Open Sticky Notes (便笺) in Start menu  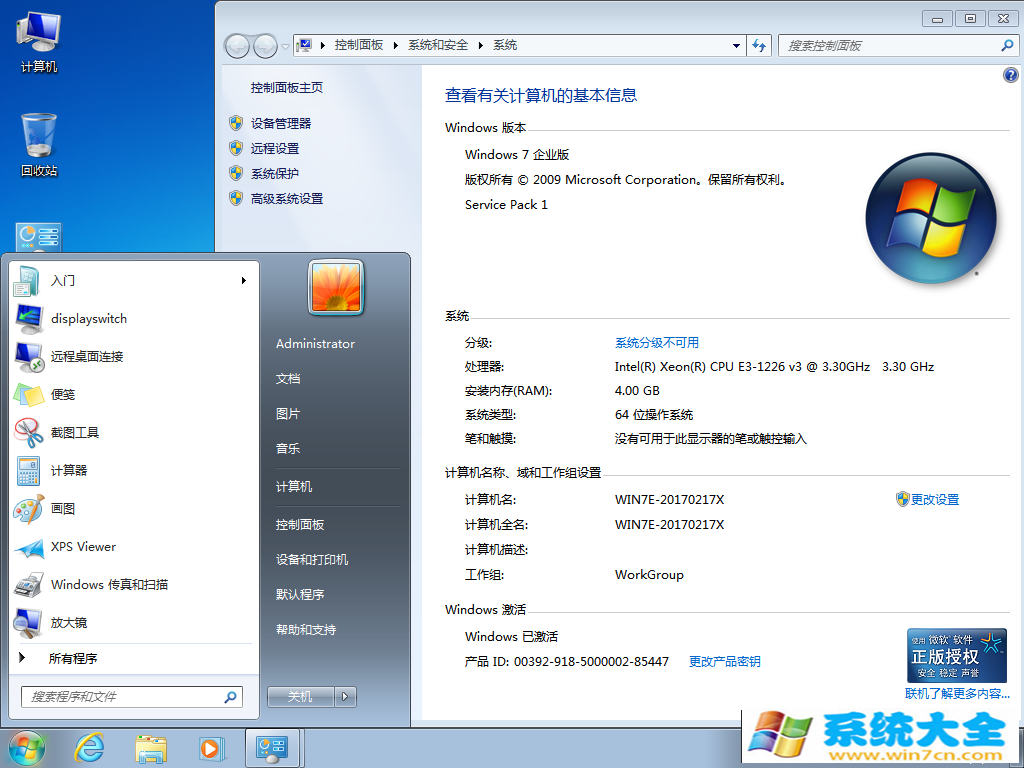(x=28, y=394)
